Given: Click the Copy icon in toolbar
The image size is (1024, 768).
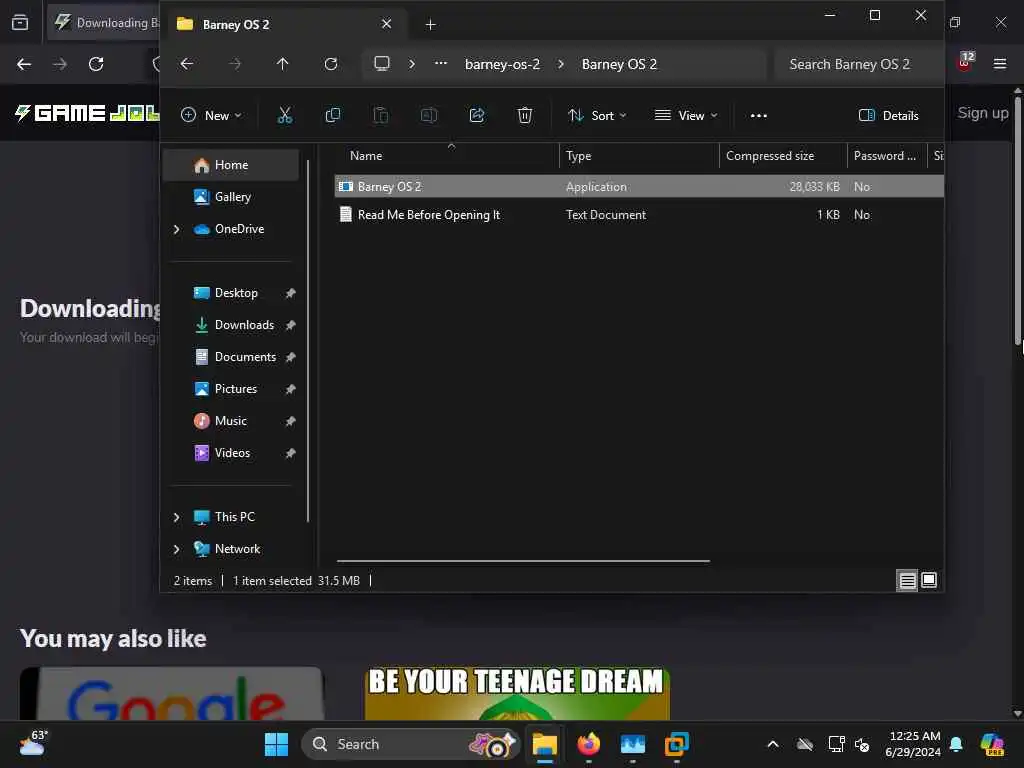Looking at the screenshot, I should (332, 116).
